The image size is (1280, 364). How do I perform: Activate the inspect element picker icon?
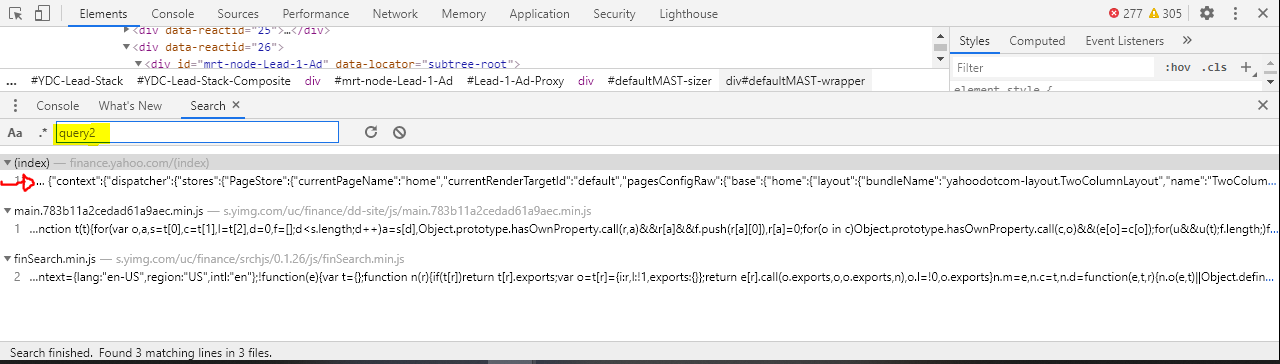point(16,14)
